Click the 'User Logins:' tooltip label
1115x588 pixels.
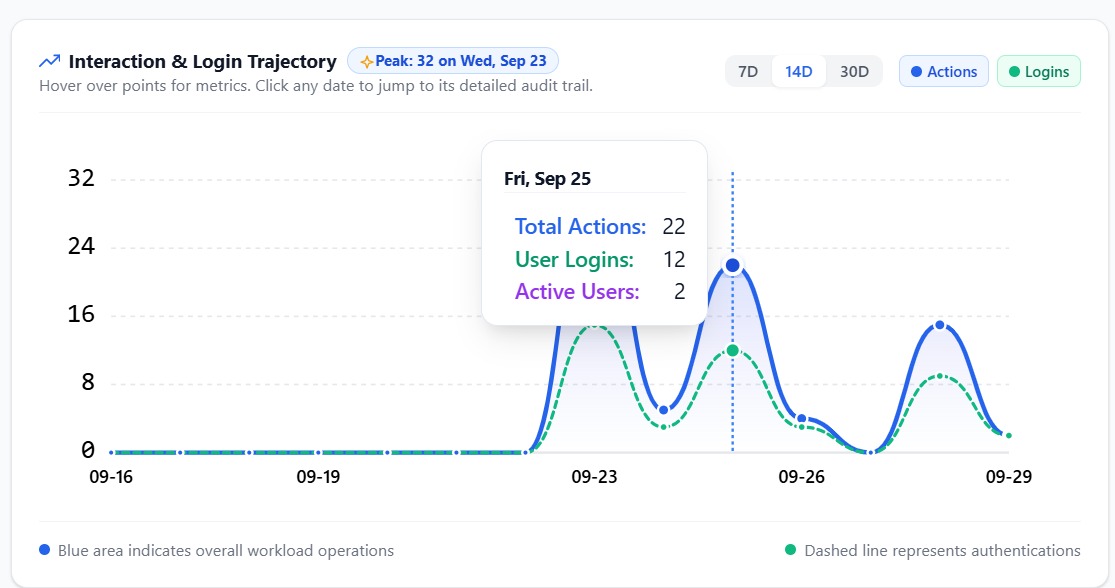coord(574,260)
